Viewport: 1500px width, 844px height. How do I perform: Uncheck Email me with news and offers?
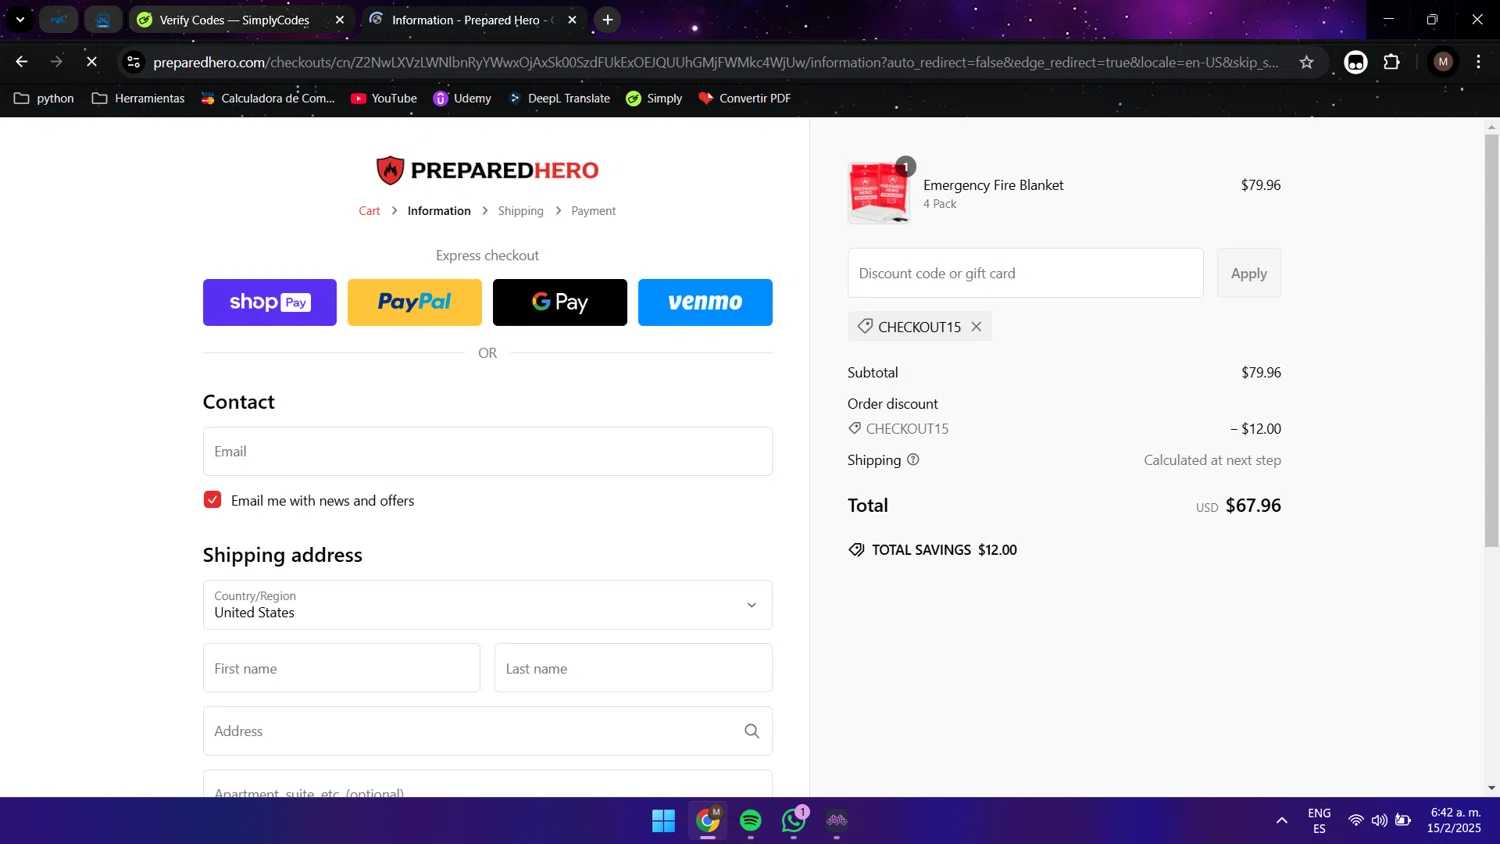(x=212, y=500)
